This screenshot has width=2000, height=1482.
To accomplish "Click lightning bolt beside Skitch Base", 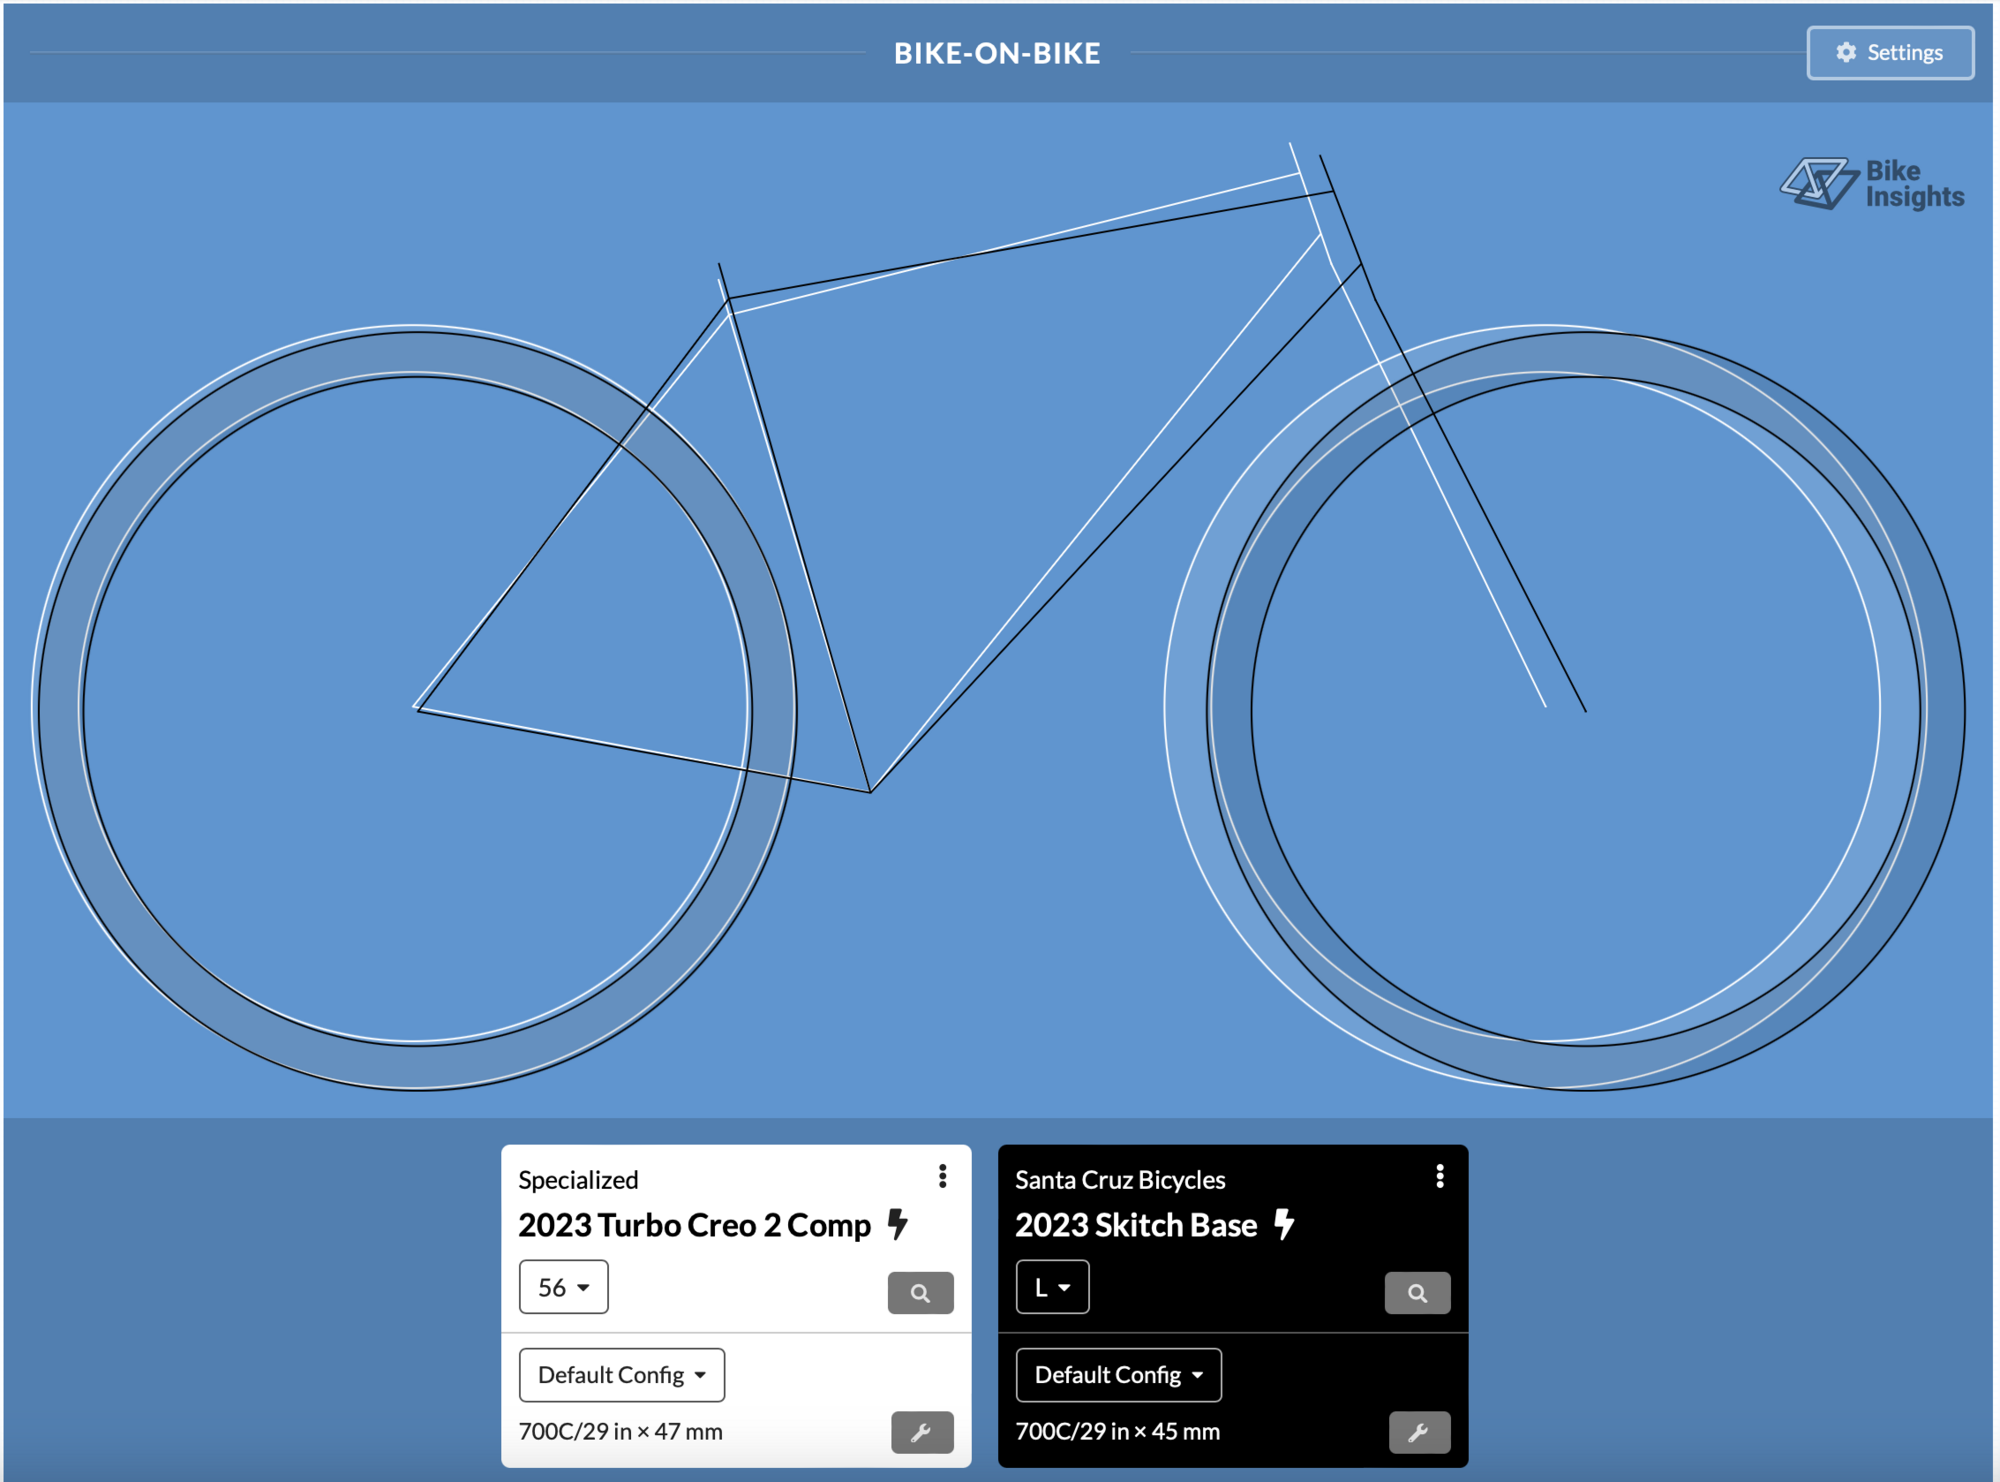I will (1284, 1224).
